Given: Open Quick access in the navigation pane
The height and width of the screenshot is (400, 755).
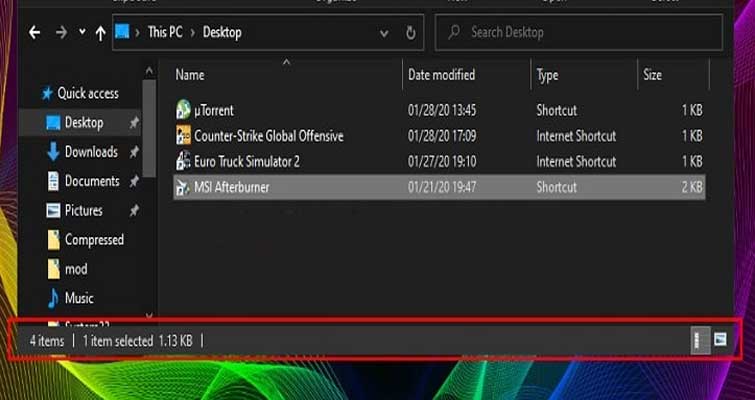Looking at the screenshot, I should pyautogui.click(x=88, y=93).
